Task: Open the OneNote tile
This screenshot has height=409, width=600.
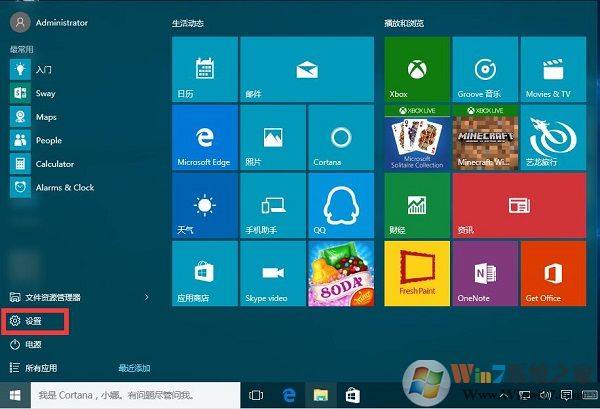Action: tap(485, 274)
